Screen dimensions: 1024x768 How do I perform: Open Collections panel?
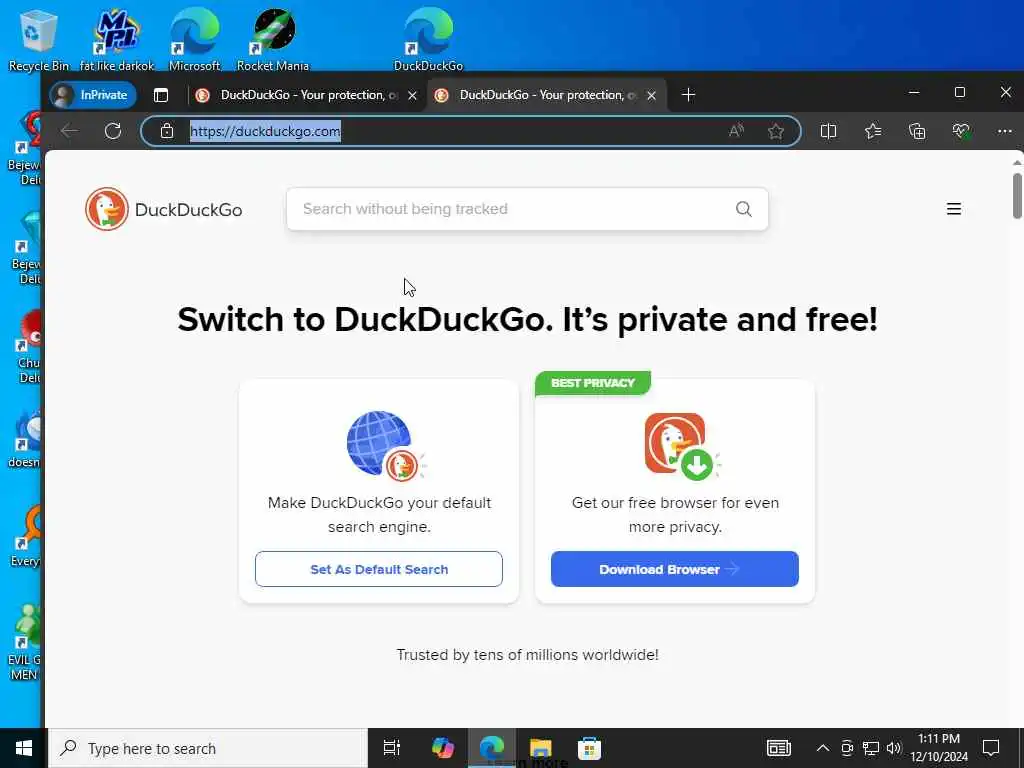(x=917, y=131)
